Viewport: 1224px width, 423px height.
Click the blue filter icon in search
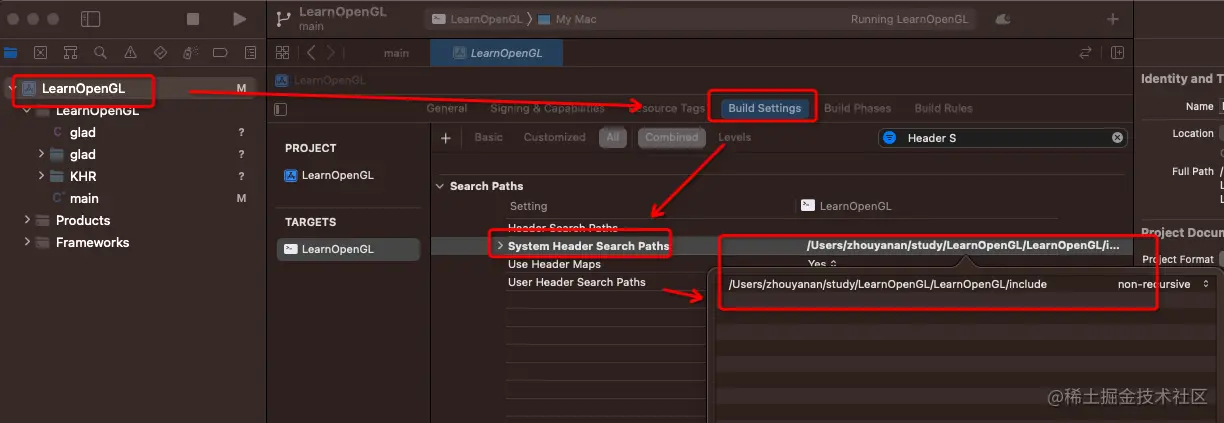[x=889, y=138]
